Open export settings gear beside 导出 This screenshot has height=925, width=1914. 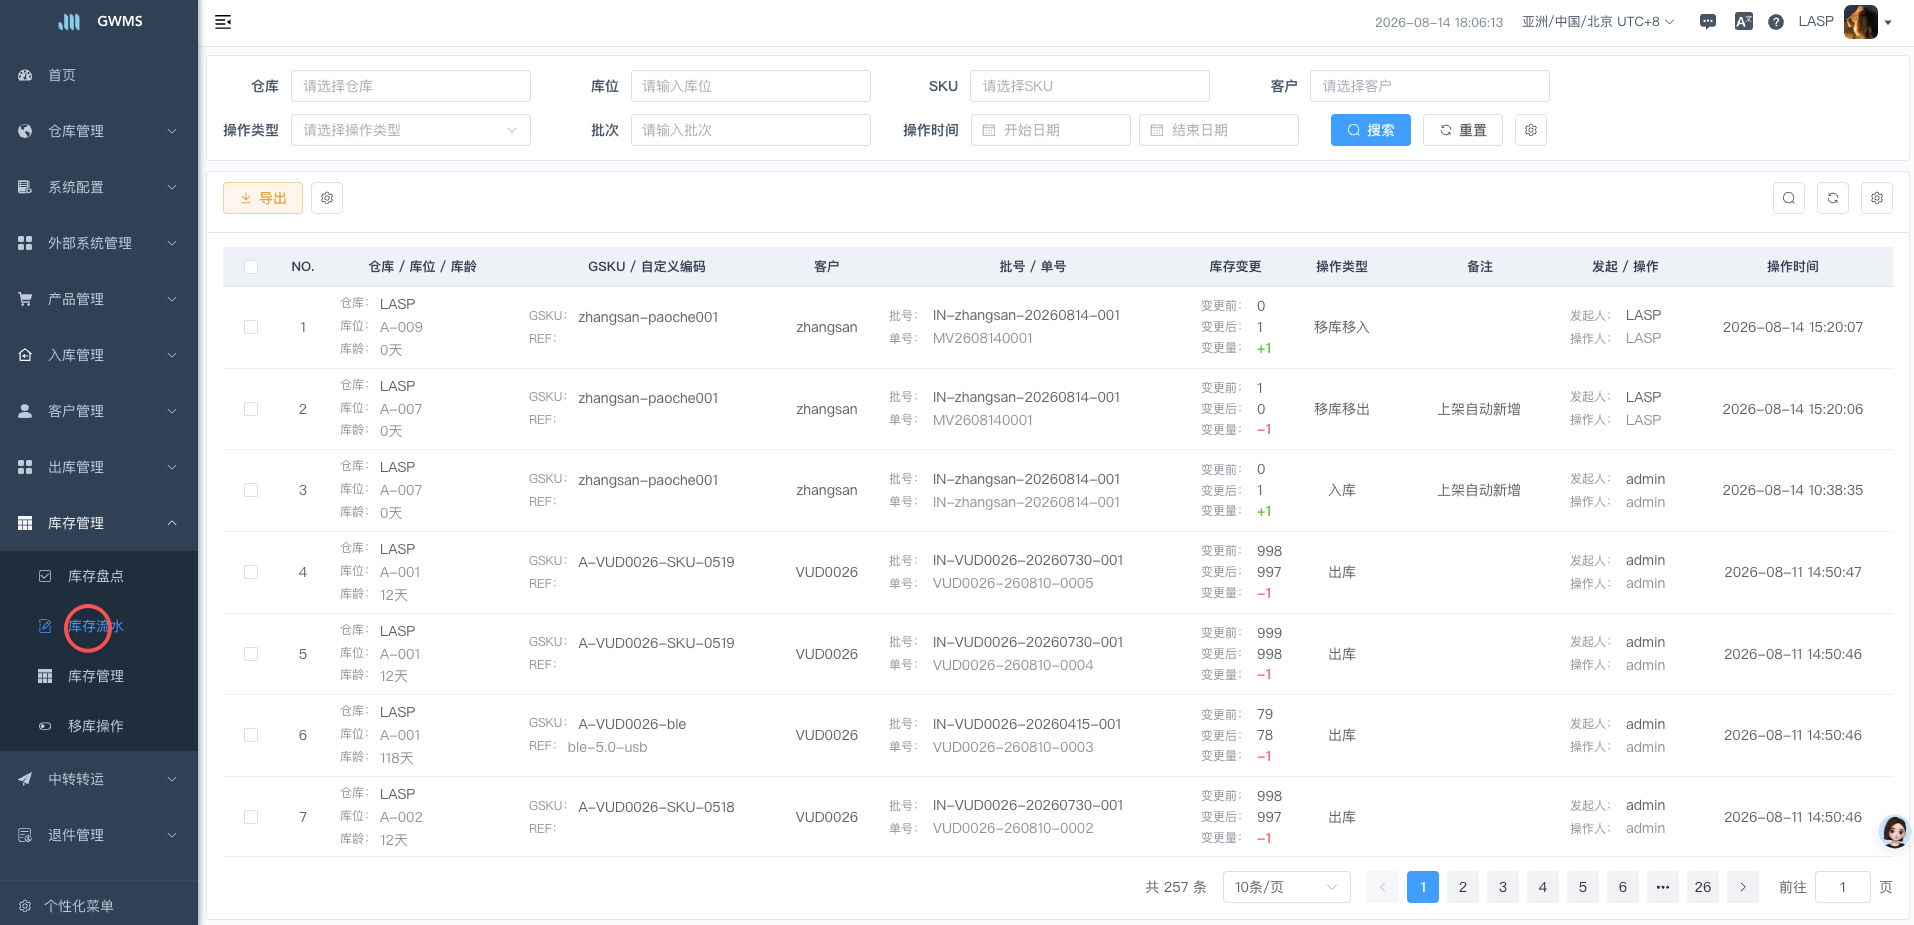[327, 198]
